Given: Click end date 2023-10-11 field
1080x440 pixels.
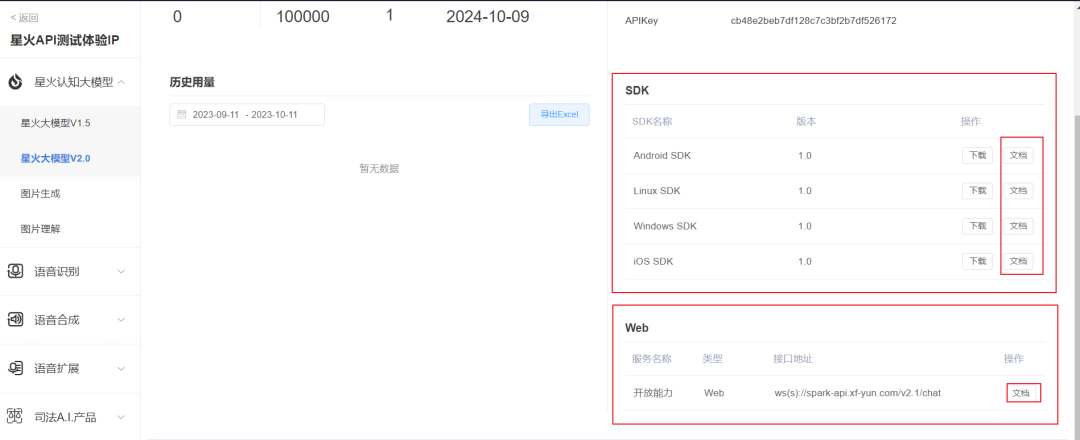Looking at the screenshot, I should pos(274,114).
